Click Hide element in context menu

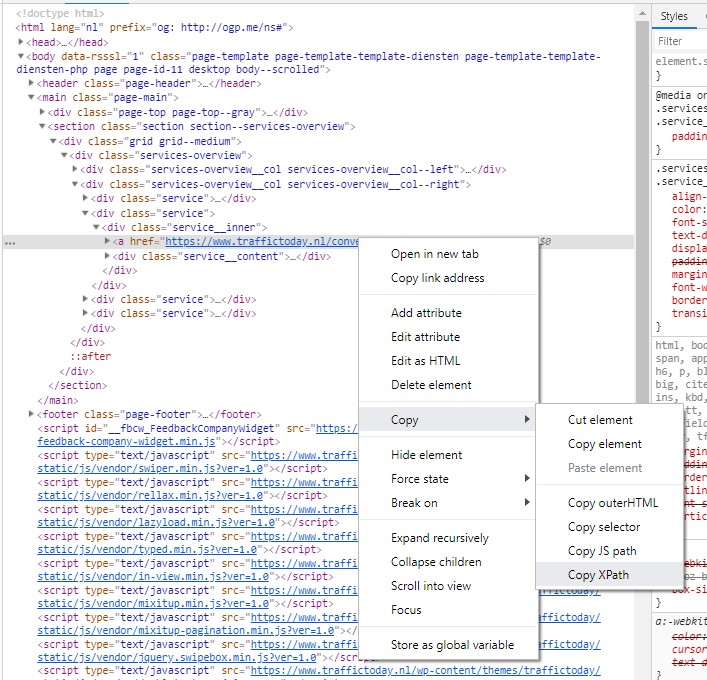tap(426, 455)
